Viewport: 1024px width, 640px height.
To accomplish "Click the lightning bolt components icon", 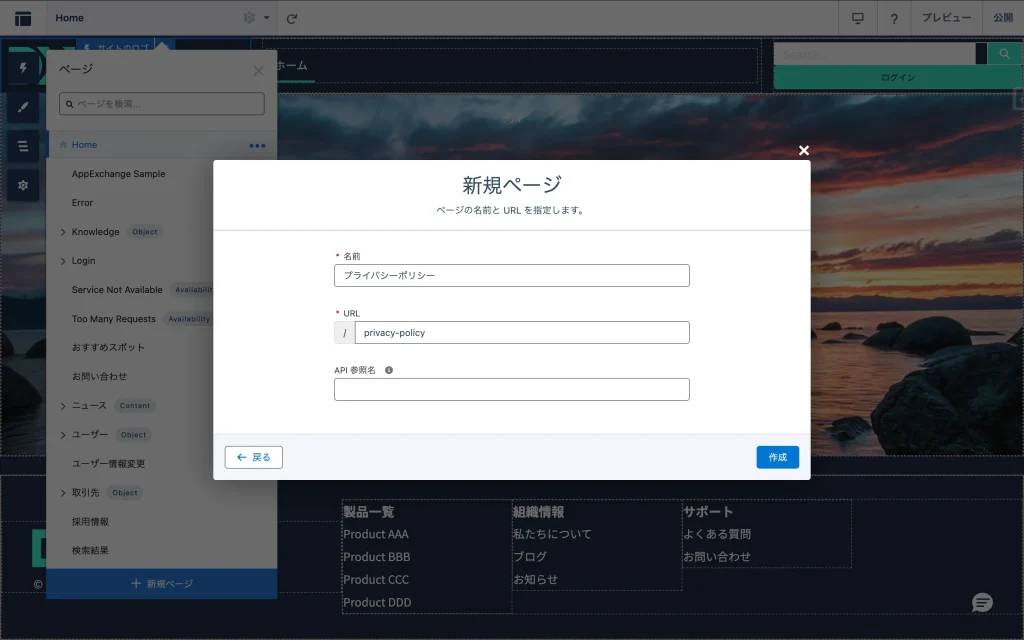I will [23, 68].
